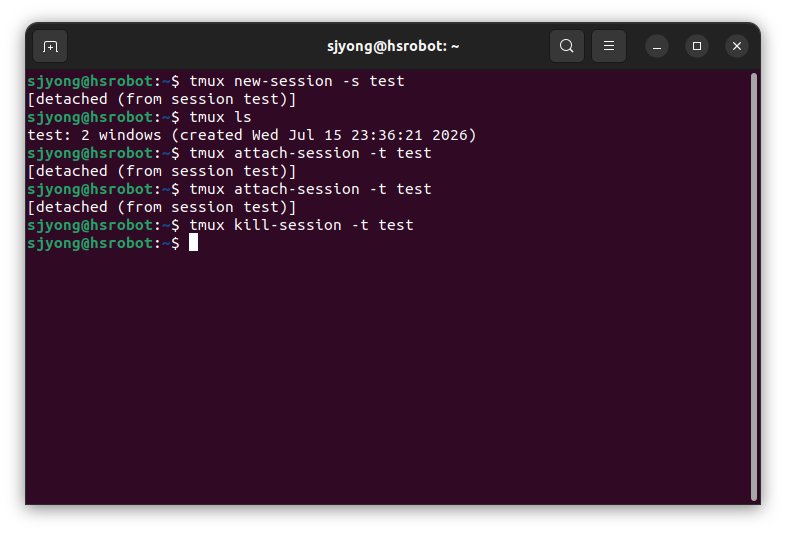This screenshot has height=533, width=786.
Task: Click the last empty prompt sjyong@hsrobot:~$
Action: click(104, 243)
